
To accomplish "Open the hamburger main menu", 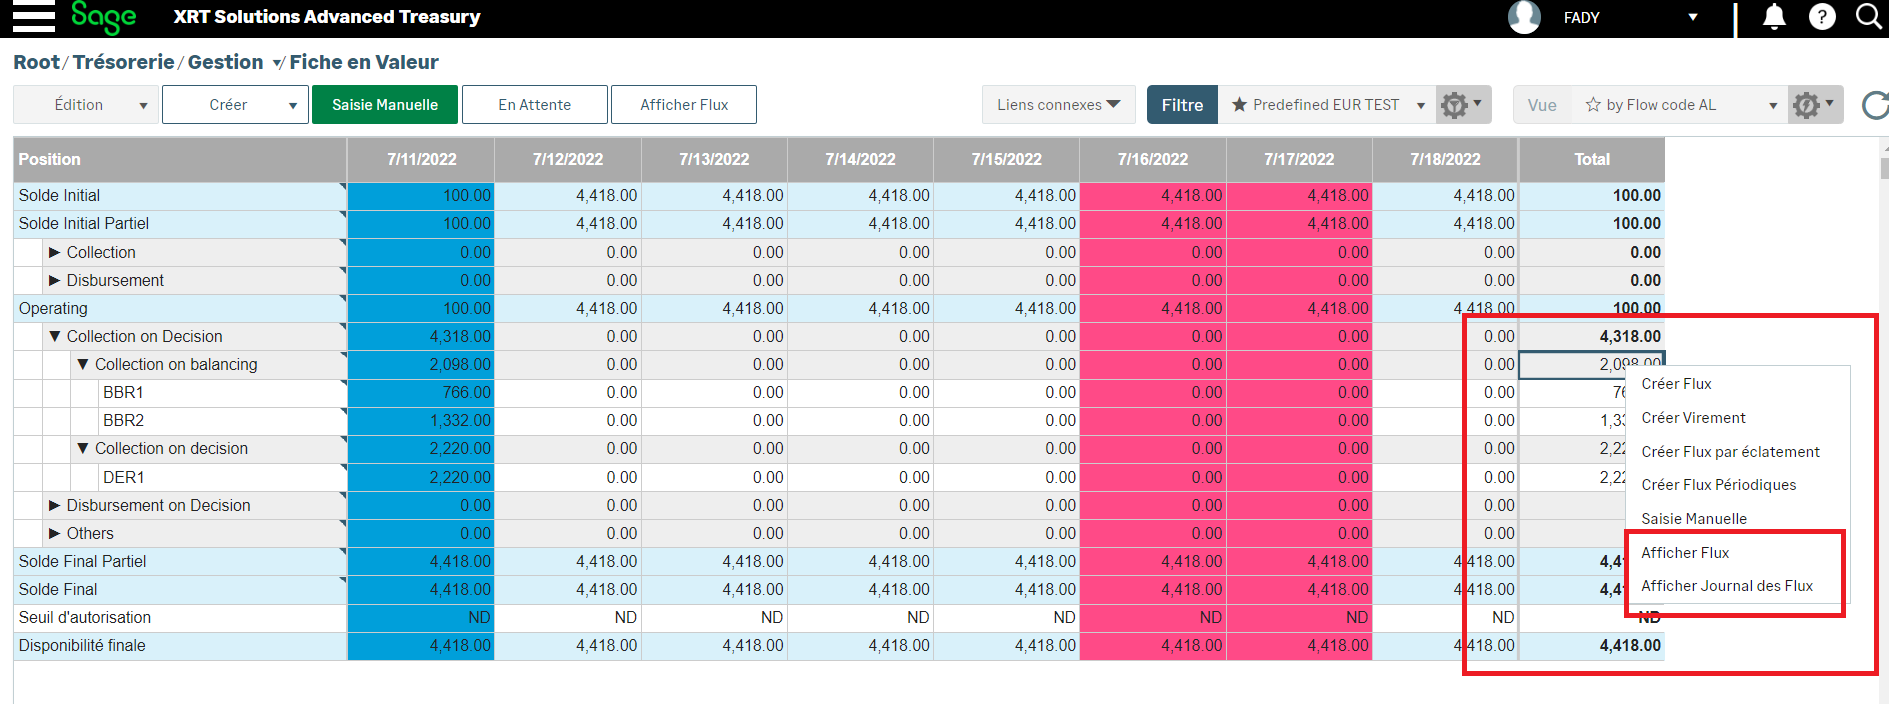I will point(33,17).
